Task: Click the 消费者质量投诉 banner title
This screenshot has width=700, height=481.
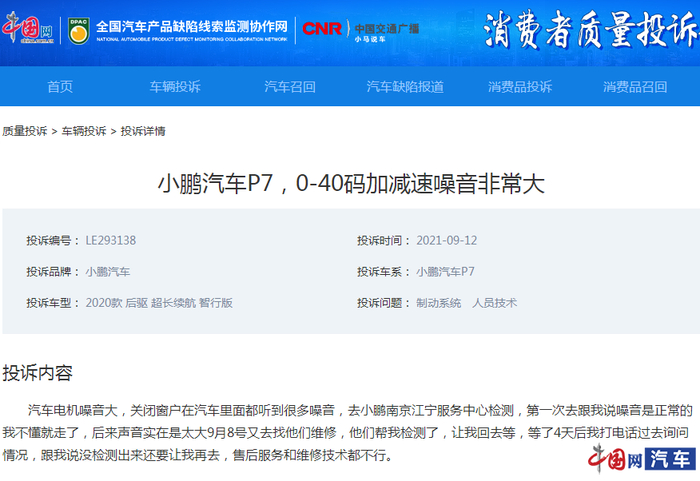Action: point(591,29)
